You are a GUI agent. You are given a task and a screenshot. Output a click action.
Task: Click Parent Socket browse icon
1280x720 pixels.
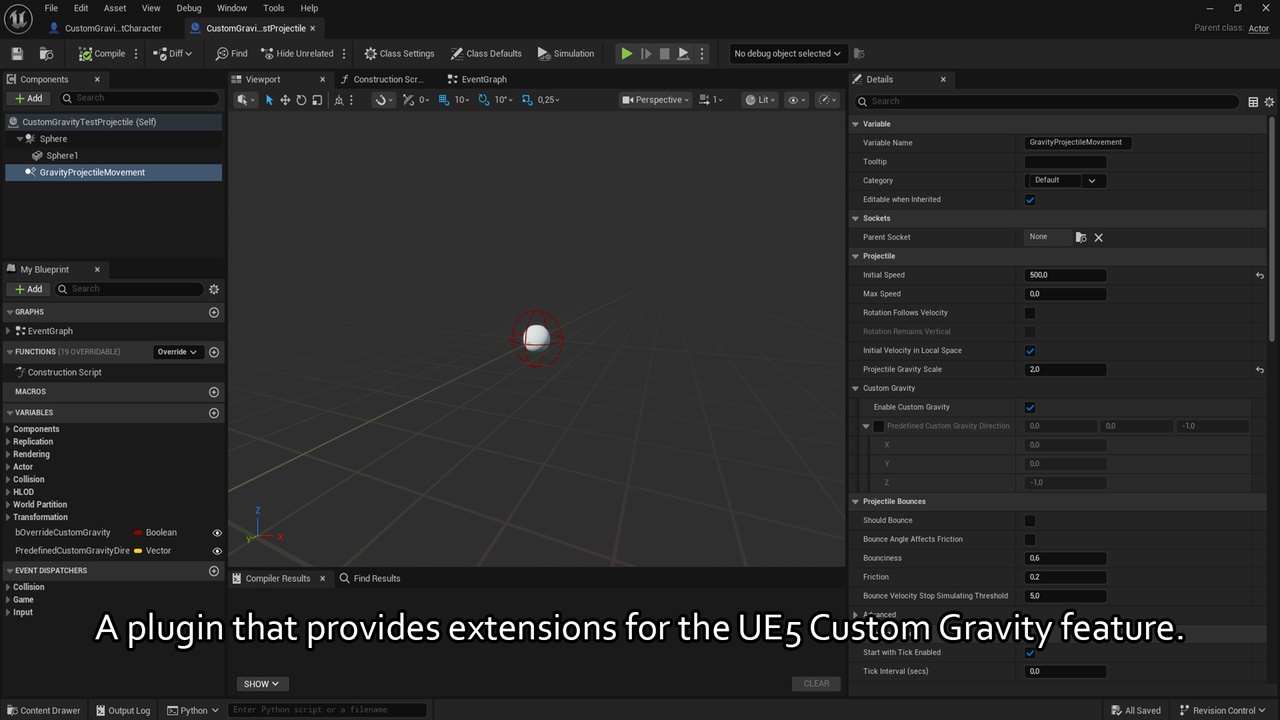coord(1081,237)
